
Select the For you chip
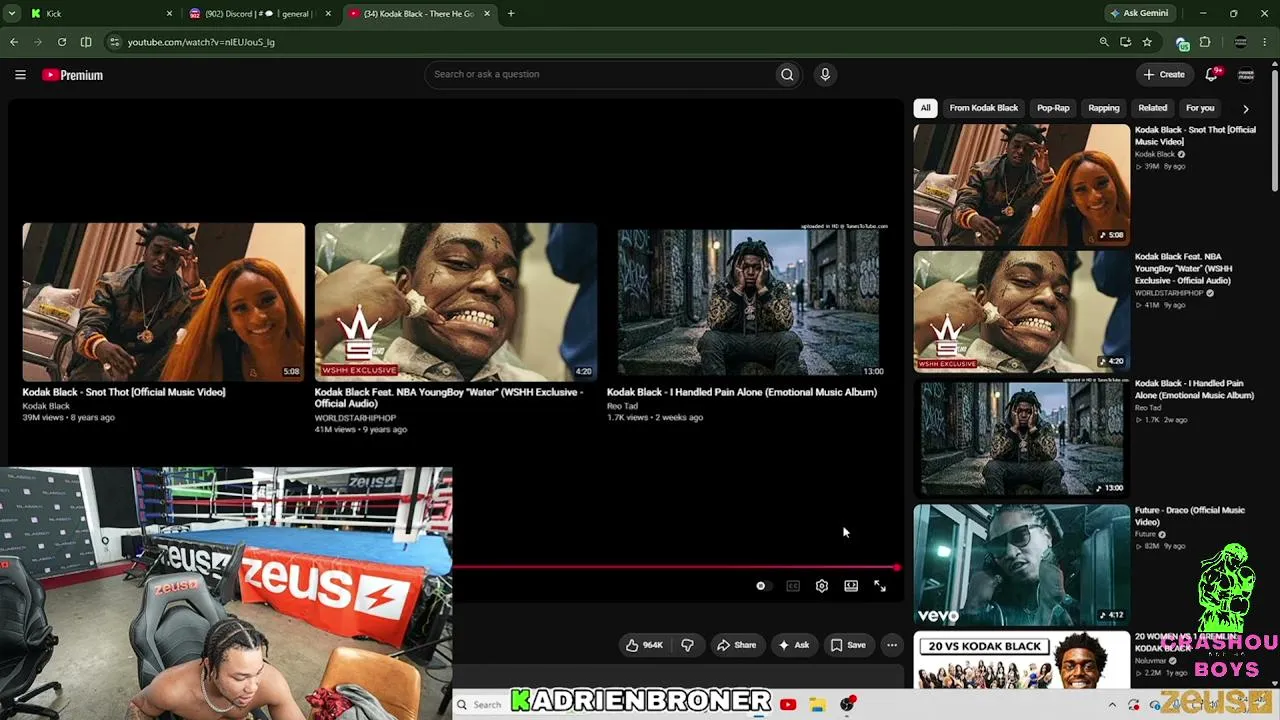click(x=1200, y=108)
